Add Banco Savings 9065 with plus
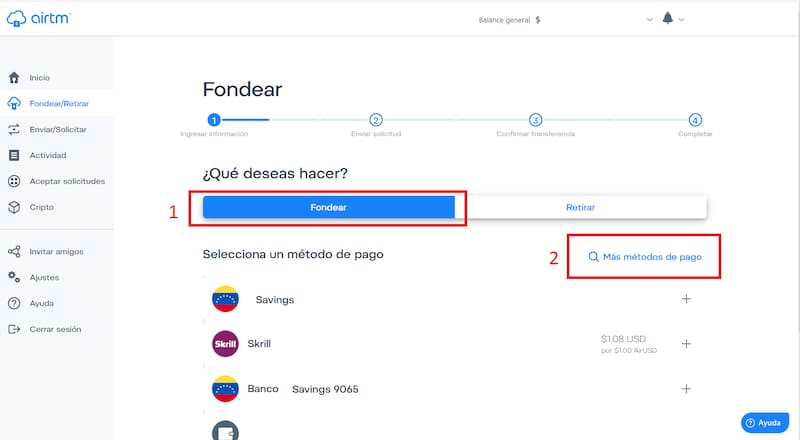The height and width of the screenshot is (440, 800). click(x=686, y=388)
